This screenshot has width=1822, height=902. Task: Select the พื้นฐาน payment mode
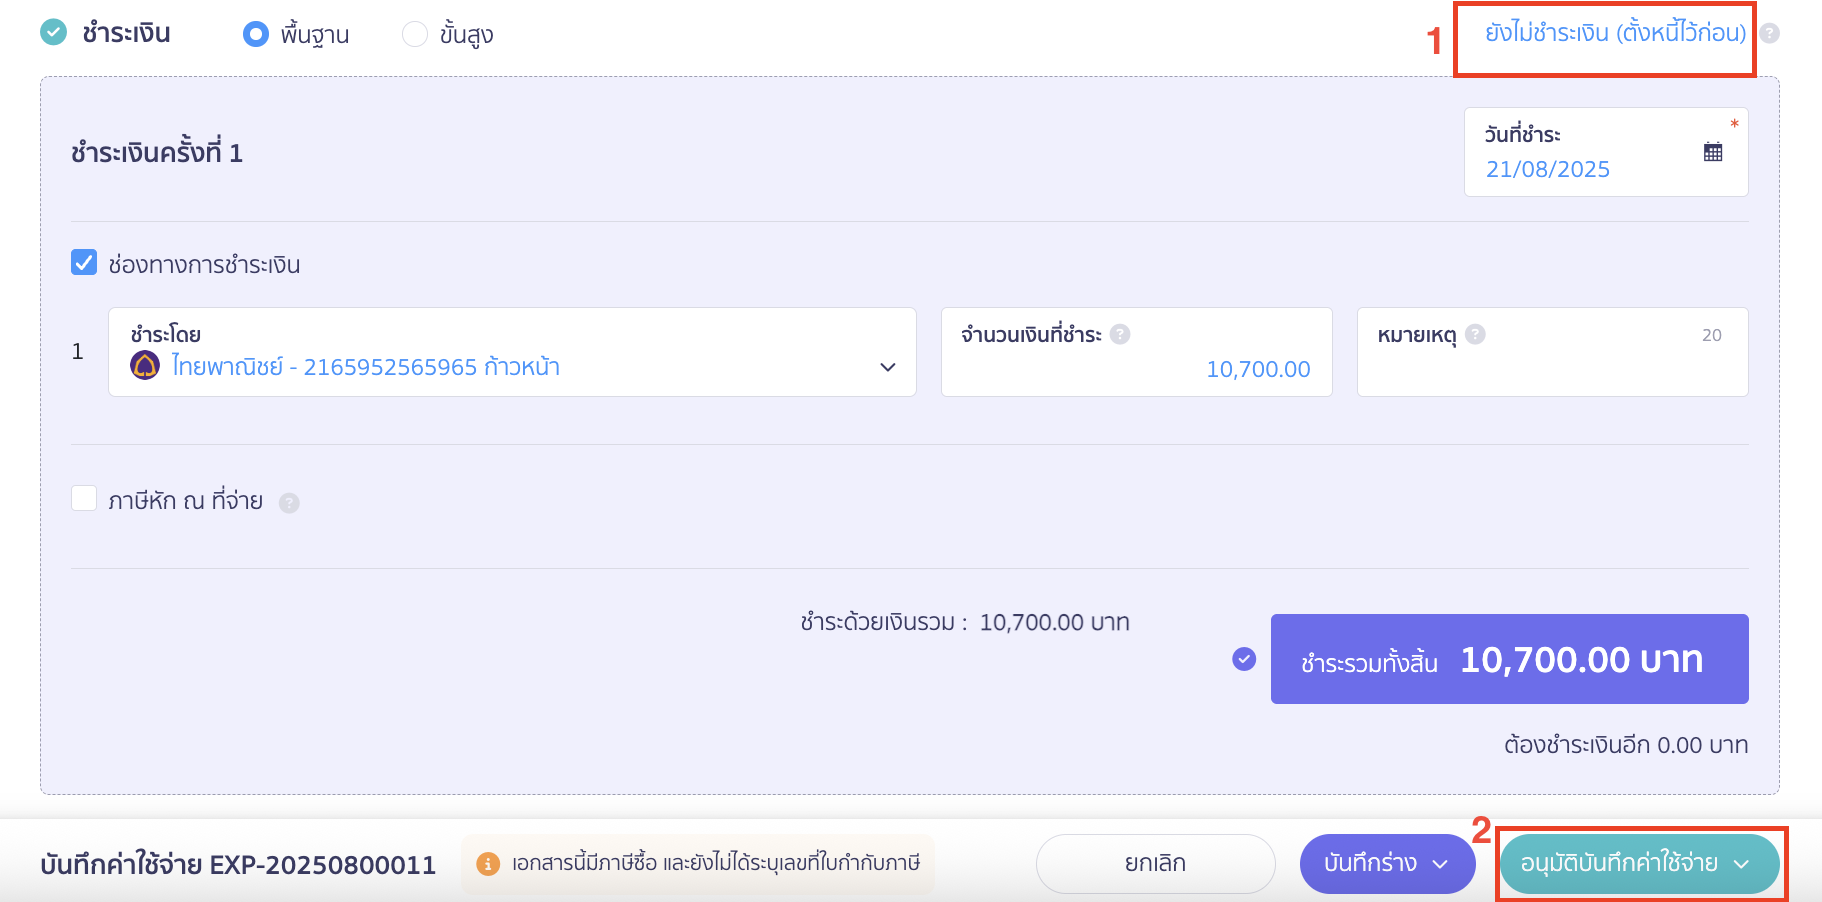point(256,33)
